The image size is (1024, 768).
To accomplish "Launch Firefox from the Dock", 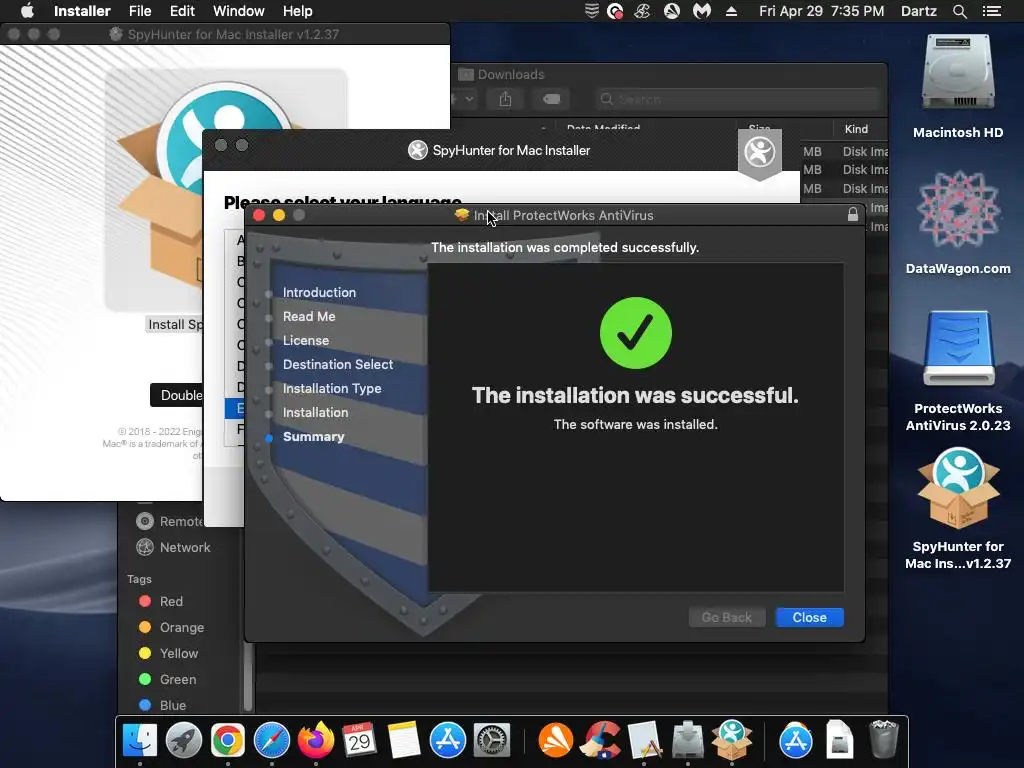I will (315, 741).
